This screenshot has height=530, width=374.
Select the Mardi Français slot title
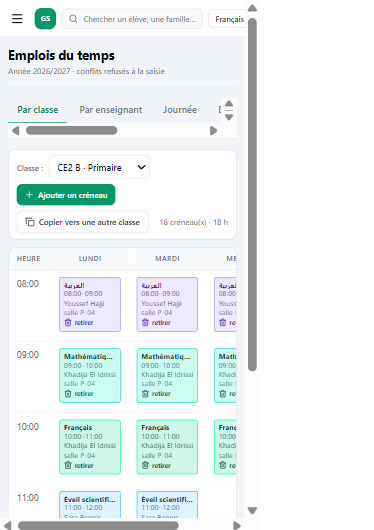155,428
